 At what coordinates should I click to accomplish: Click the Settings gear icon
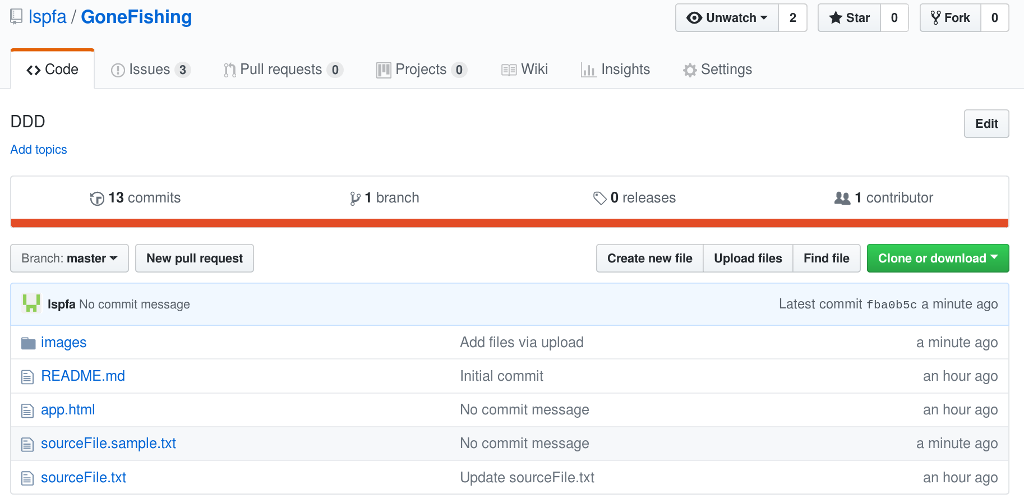click(x=690, y=70)
